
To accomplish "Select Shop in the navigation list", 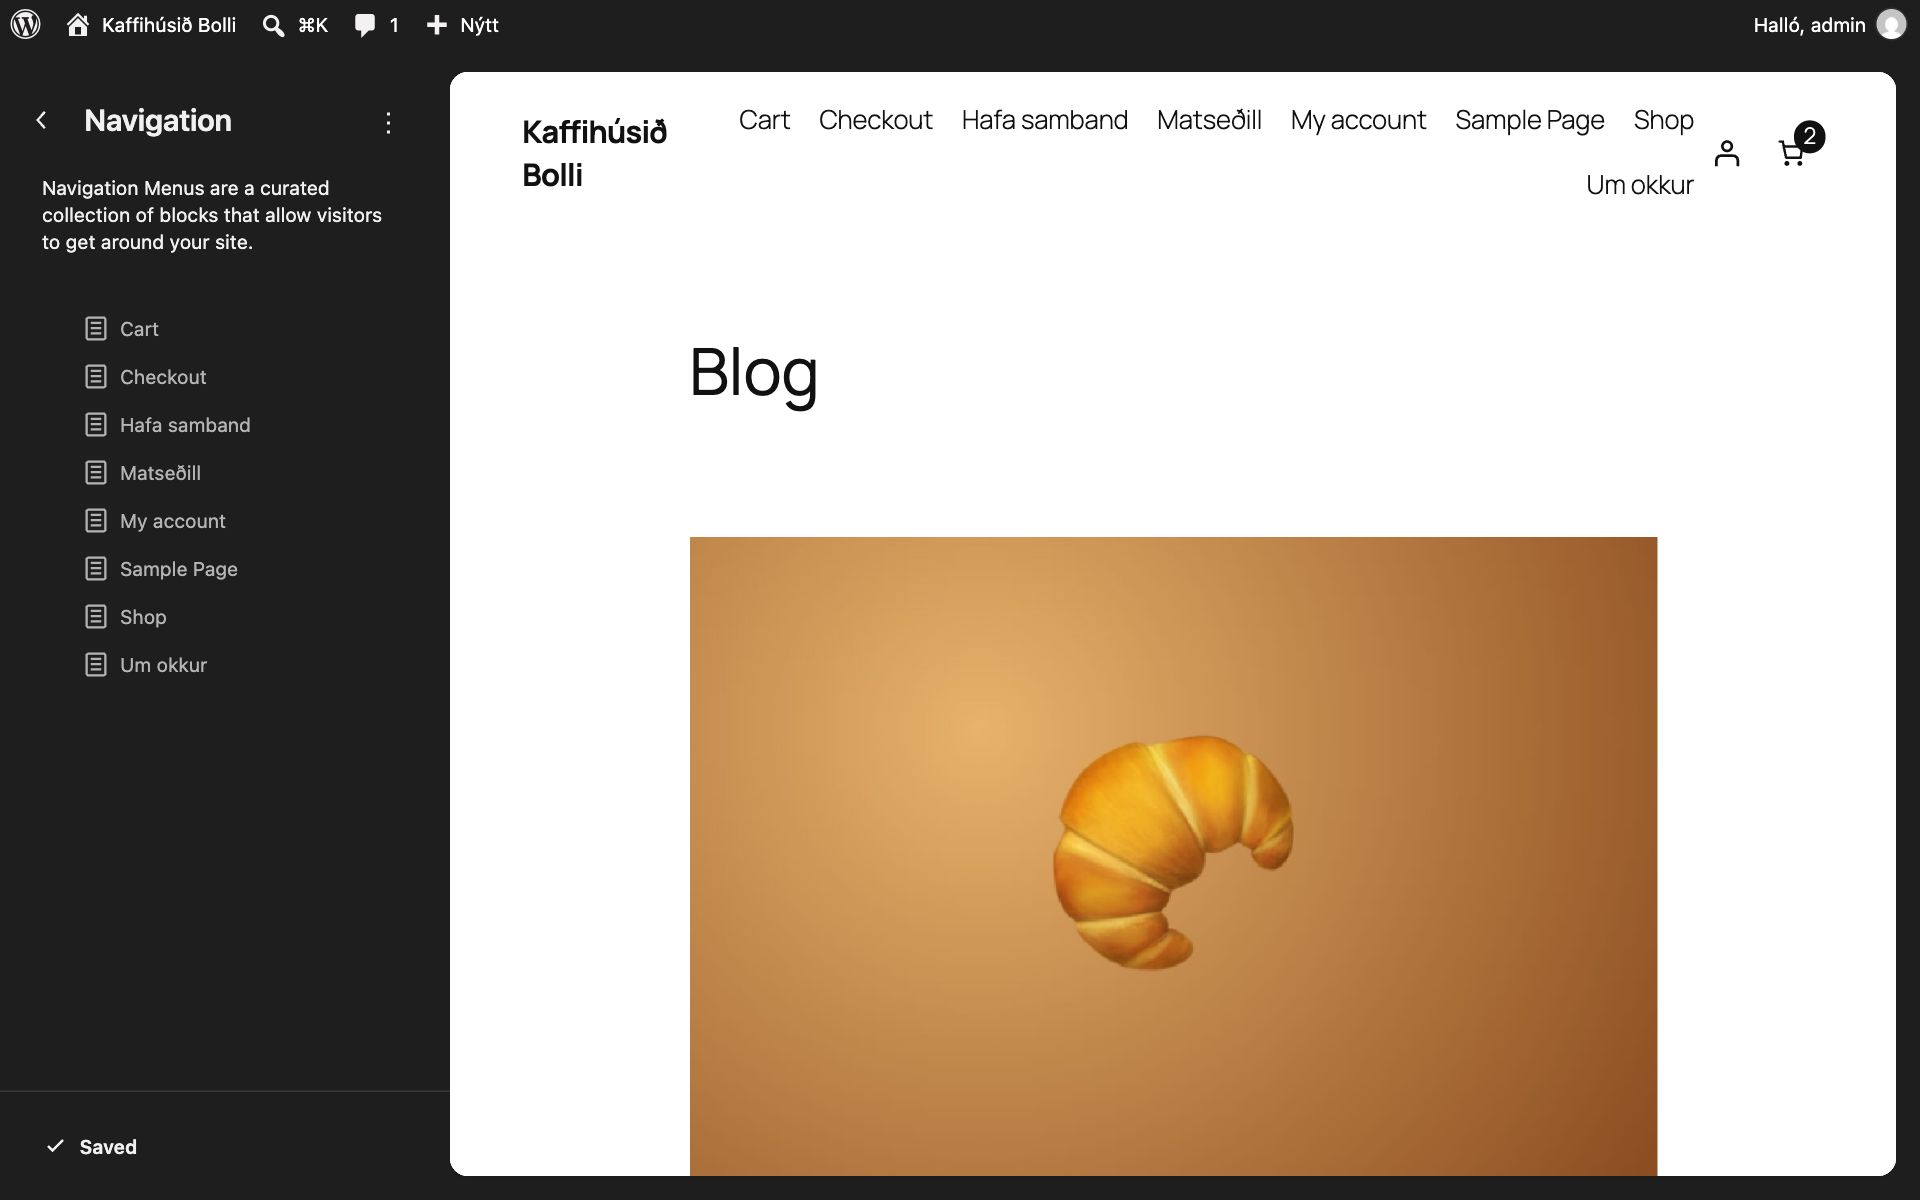I will click(x=143, y=617).
